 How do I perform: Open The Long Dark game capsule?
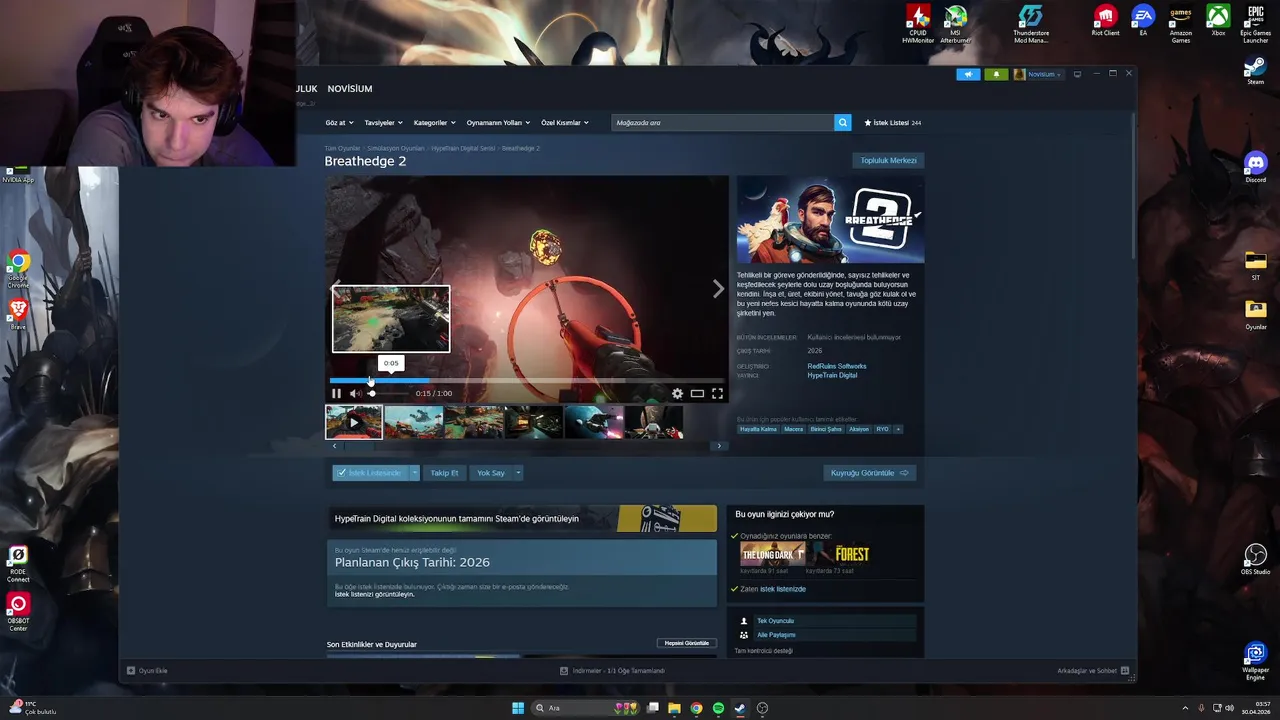tap(772, 554)
